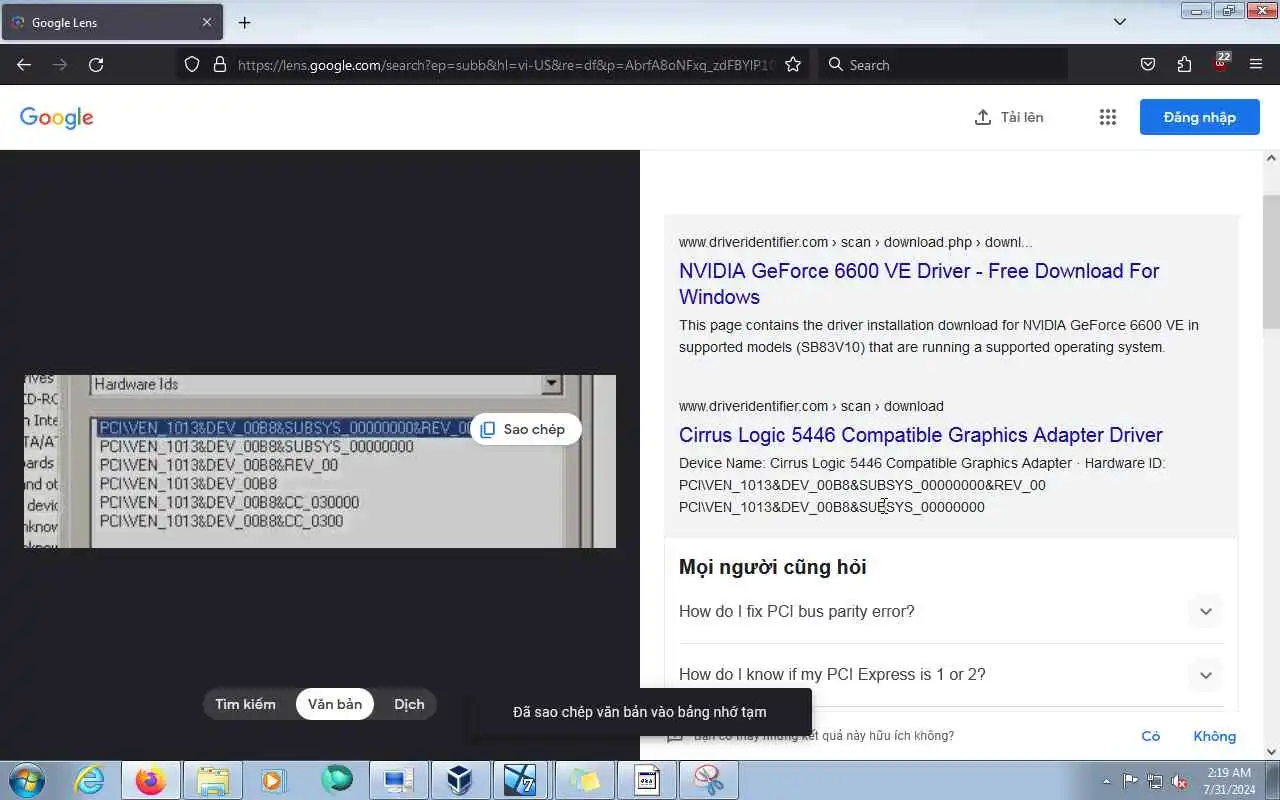Click the scrollbar down arrow
The height and width of the screenshot is (800, 1280).
(1271, 751)
